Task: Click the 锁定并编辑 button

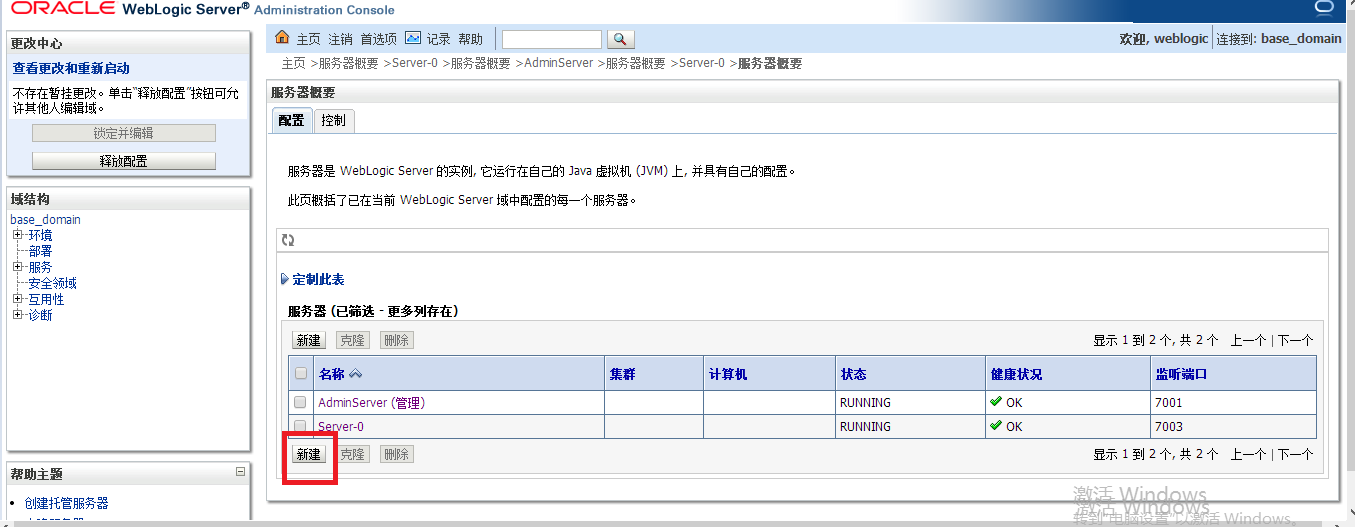Action: [x=124, y=133]
